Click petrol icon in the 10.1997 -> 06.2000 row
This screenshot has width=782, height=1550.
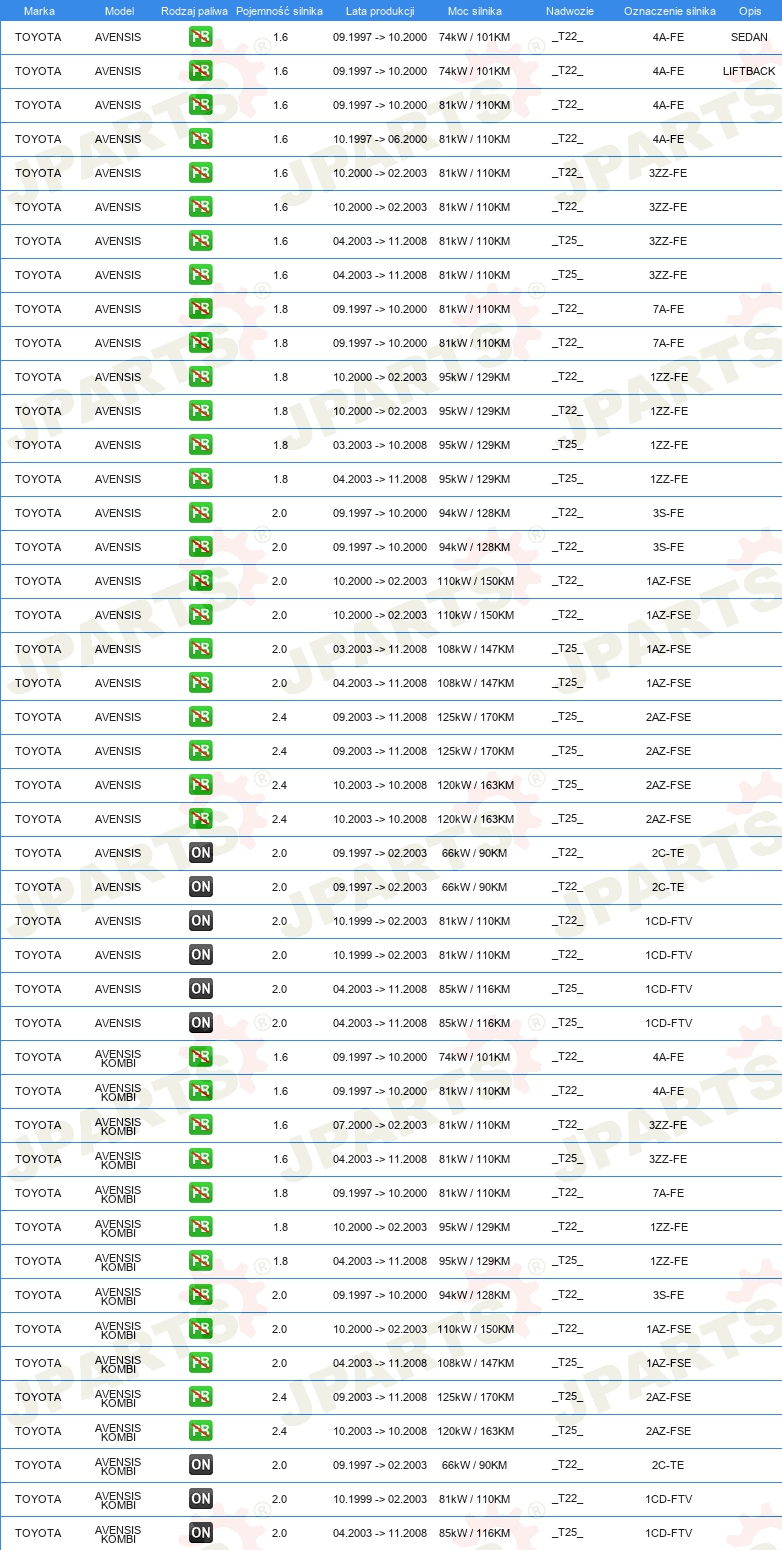(200, 139)
